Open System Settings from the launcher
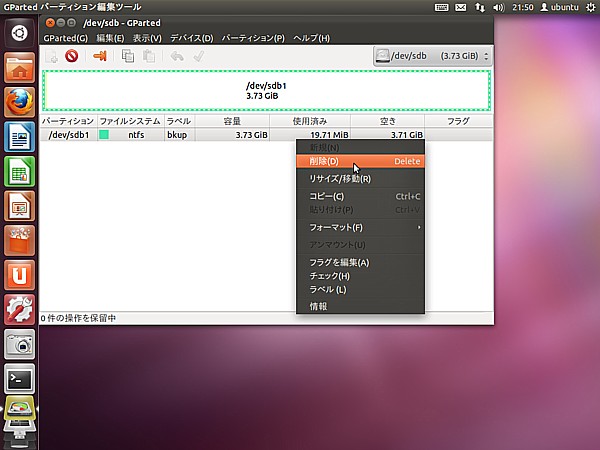Screen dimensions: 600x450 (19, 310)
